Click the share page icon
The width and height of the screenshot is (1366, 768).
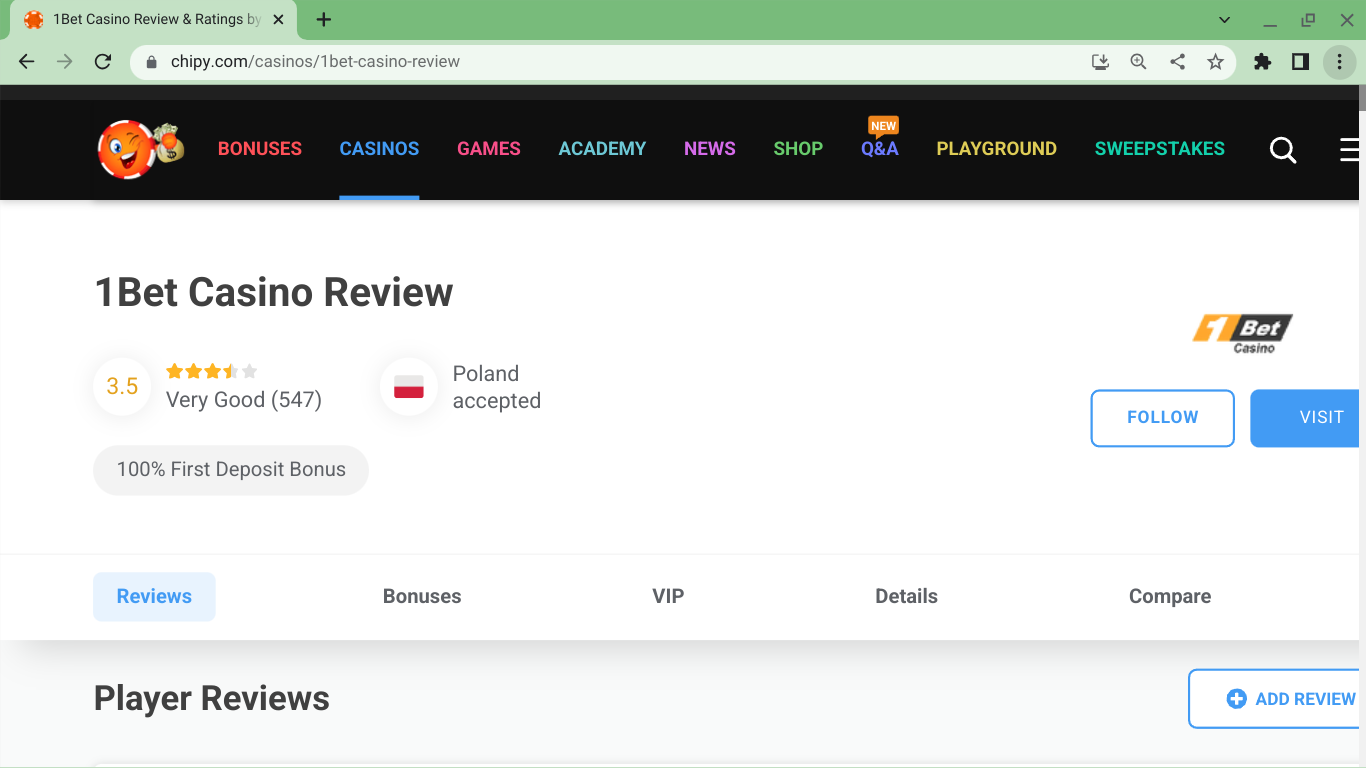pyautogui.click(x=1177, y=62)
